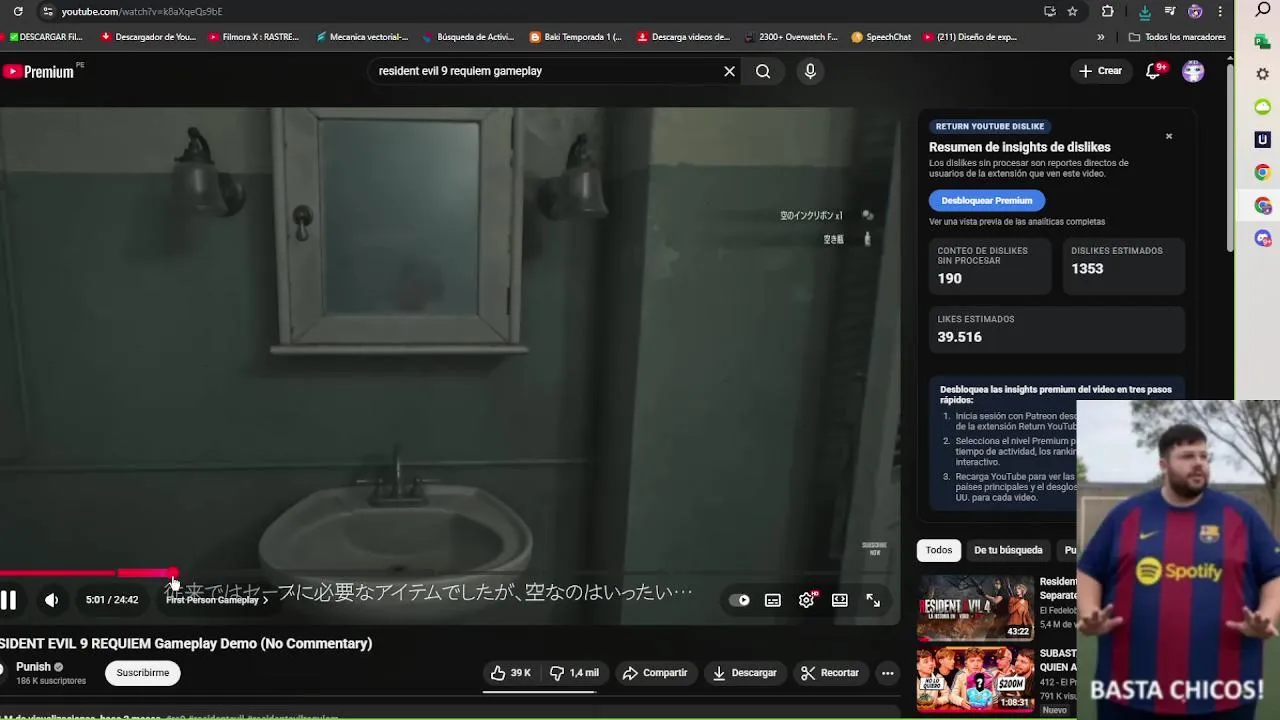Subscribe with the Suscribirme button
The image size is (1280, 720).
click(x=143, y=673)
